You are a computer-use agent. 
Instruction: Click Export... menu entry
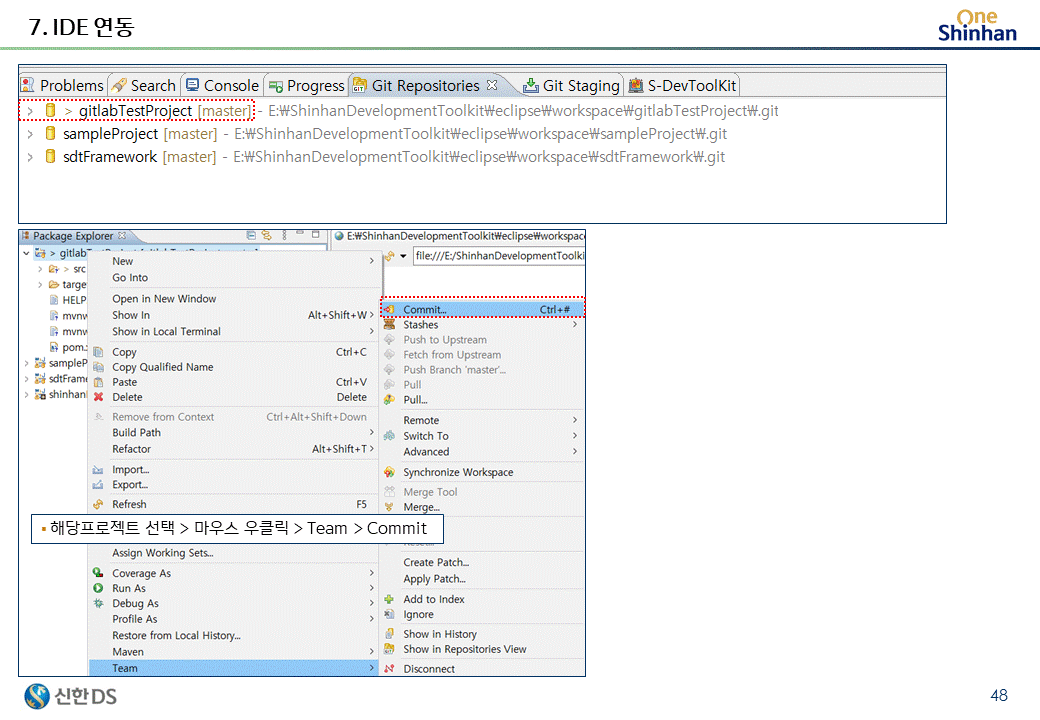233,485
